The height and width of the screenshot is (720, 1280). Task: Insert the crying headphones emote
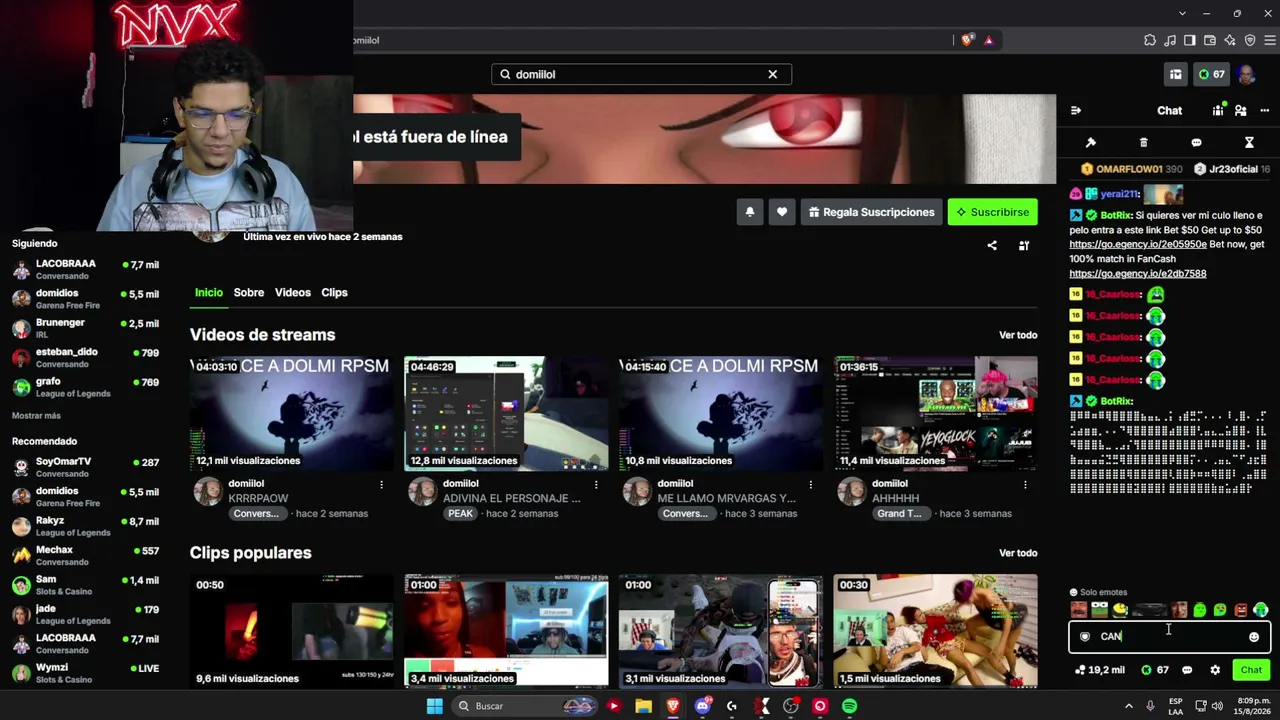1261,609
